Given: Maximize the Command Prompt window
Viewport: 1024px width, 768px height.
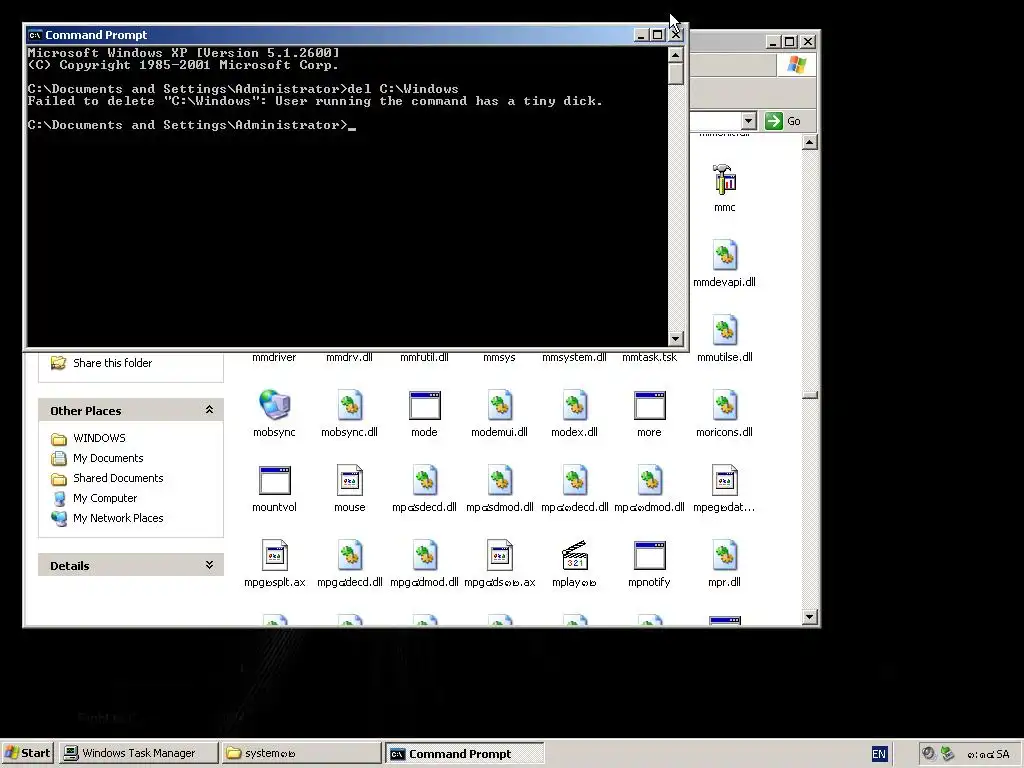Looking at the screenshot, I should click(x=658, y=35).
